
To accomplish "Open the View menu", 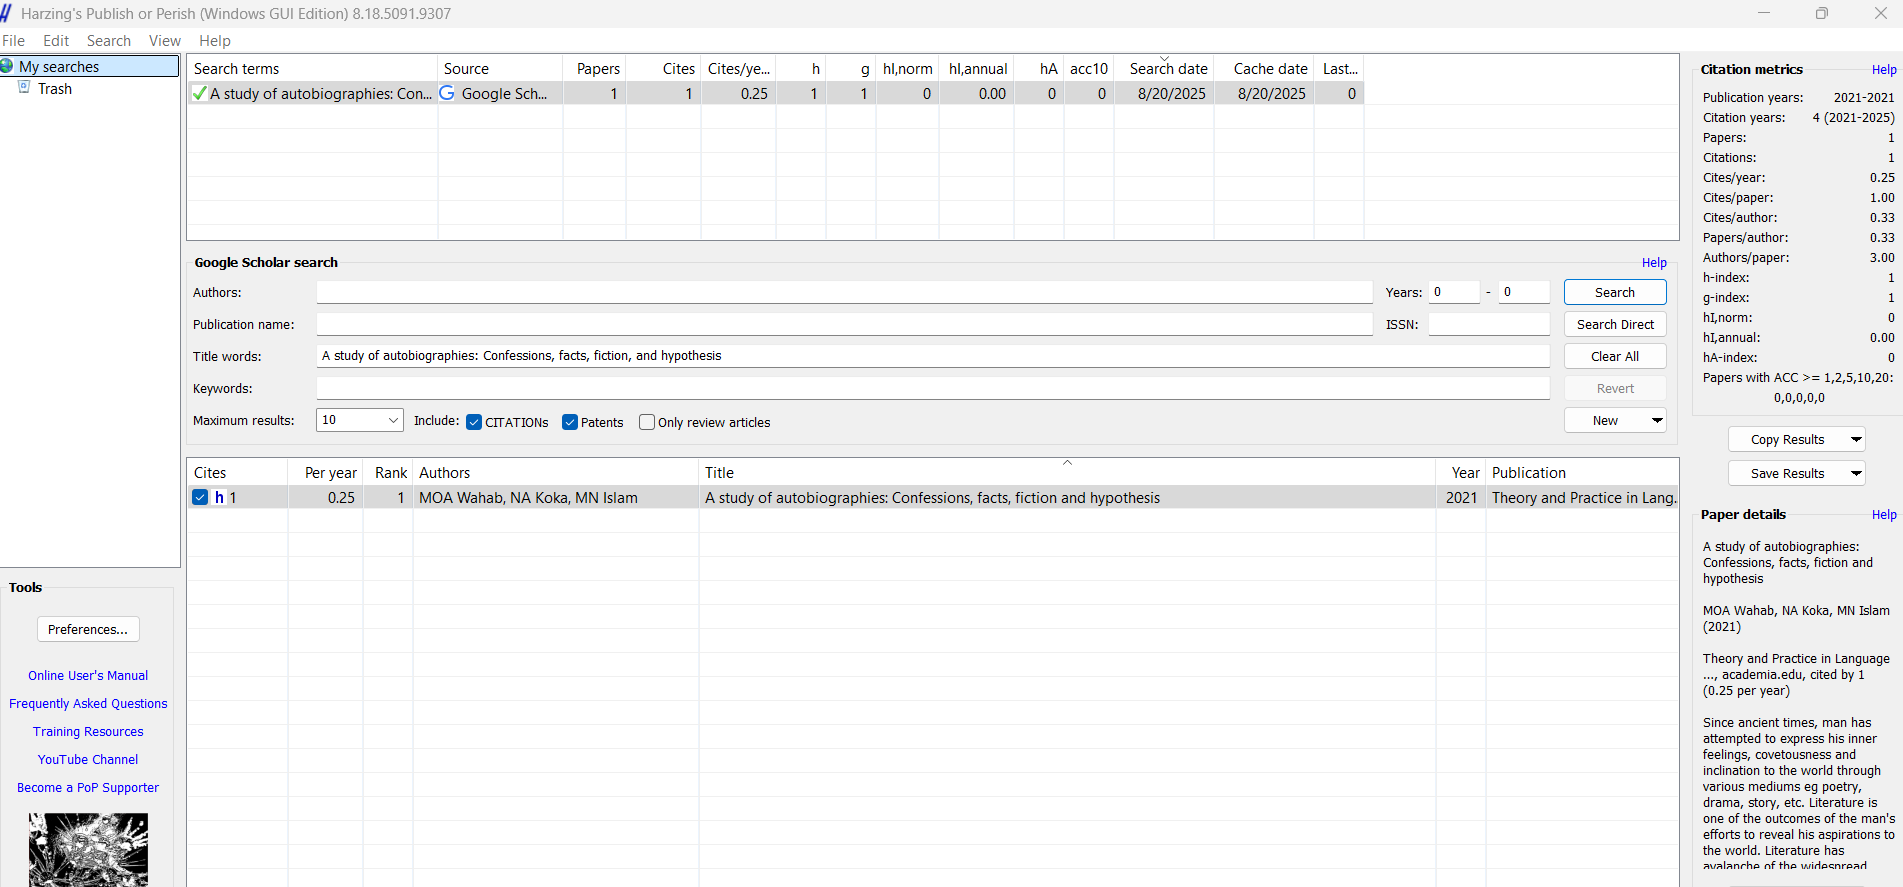I will (164, 41).
